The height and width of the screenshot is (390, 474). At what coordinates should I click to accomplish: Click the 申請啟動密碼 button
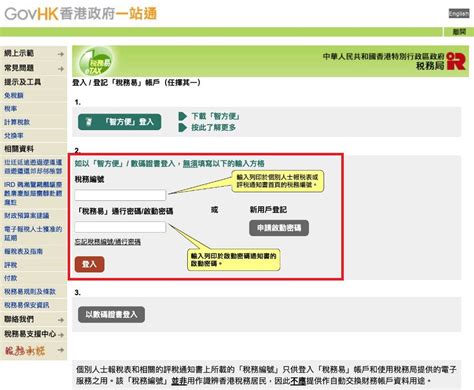pyautogui.click(x=279, y=228)
